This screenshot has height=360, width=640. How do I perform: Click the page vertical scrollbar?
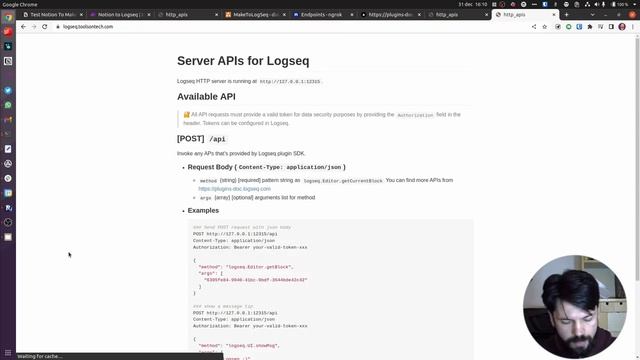coord(637,159)
